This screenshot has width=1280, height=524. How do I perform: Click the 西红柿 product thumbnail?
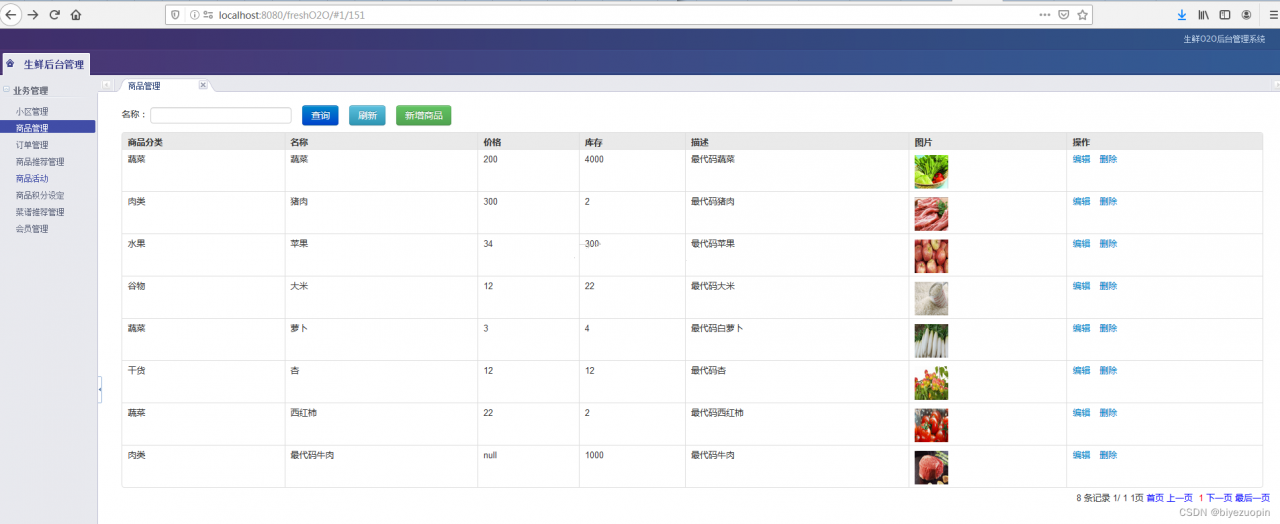pyautogui.click(x=931, y=425)
